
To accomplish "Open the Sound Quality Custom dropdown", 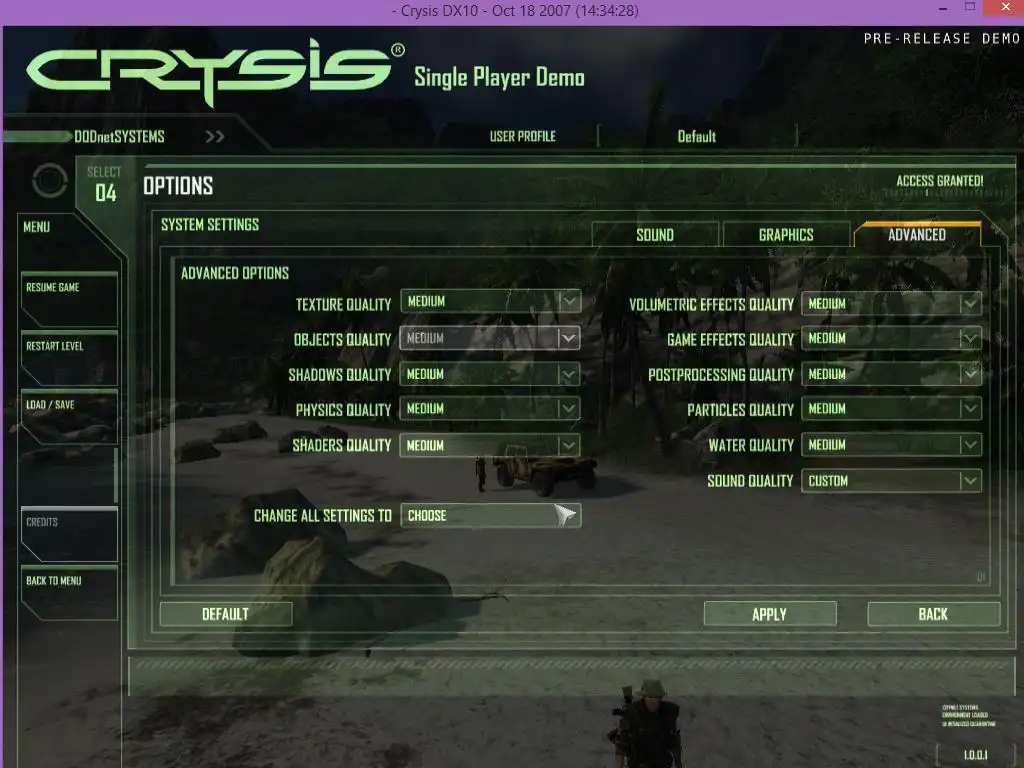I will (x=891, y=481).
